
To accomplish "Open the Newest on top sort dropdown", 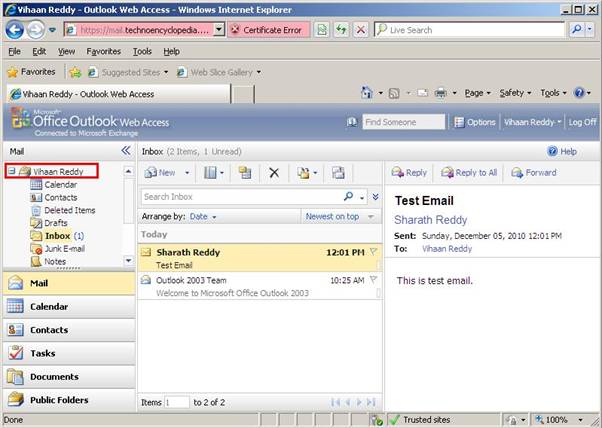I will click(x=339, y=216).
